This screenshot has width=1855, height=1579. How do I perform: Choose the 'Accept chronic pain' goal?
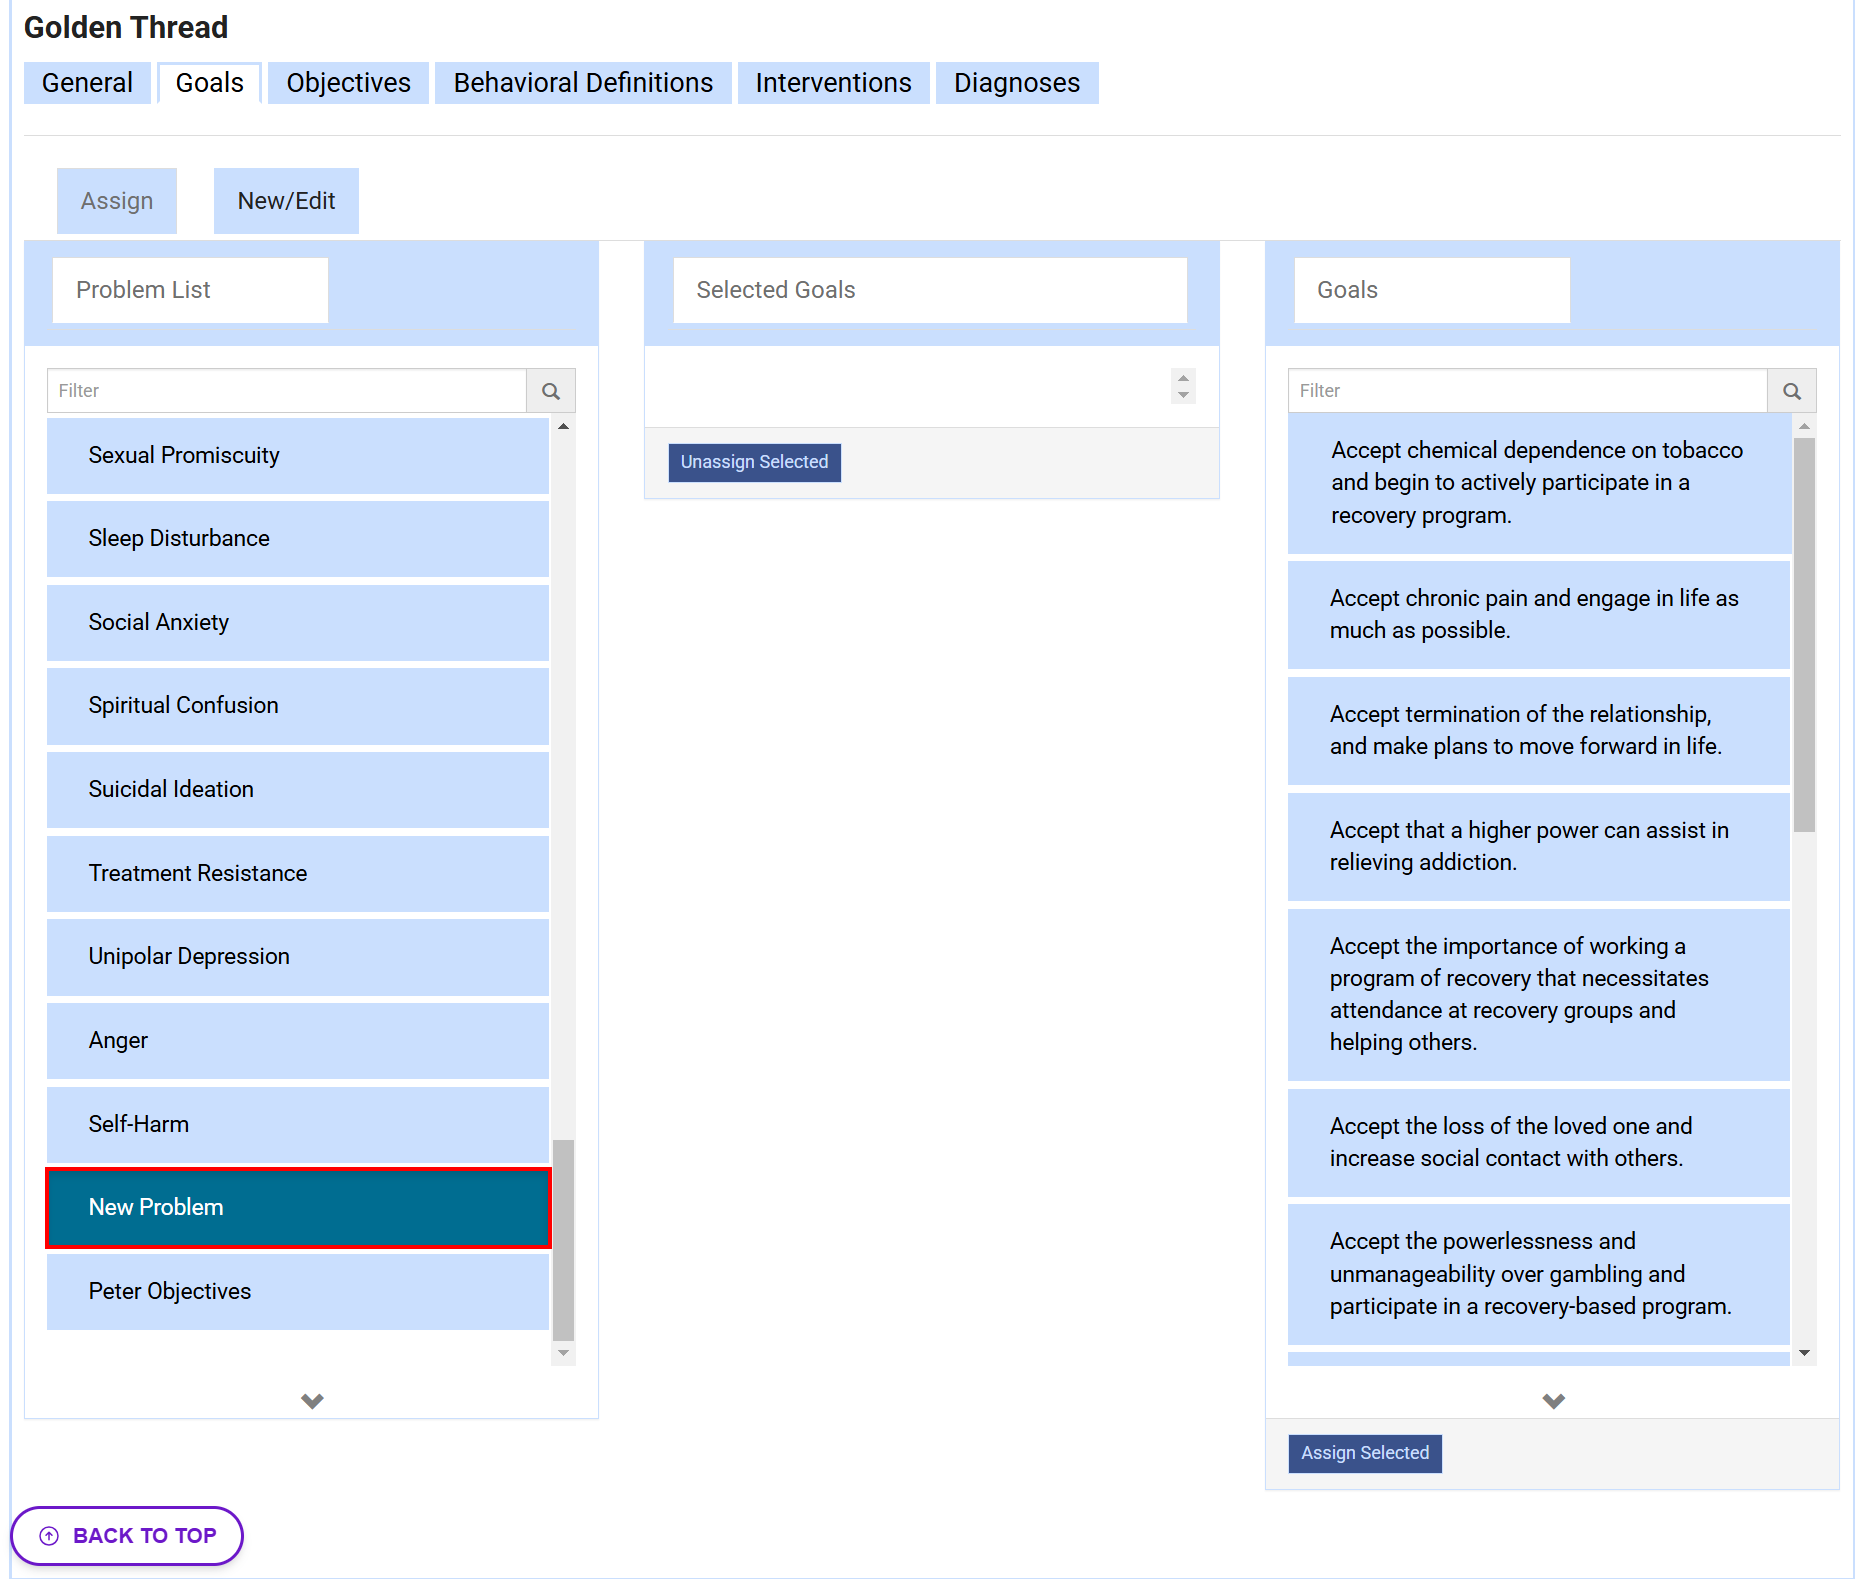point(1538,614)
